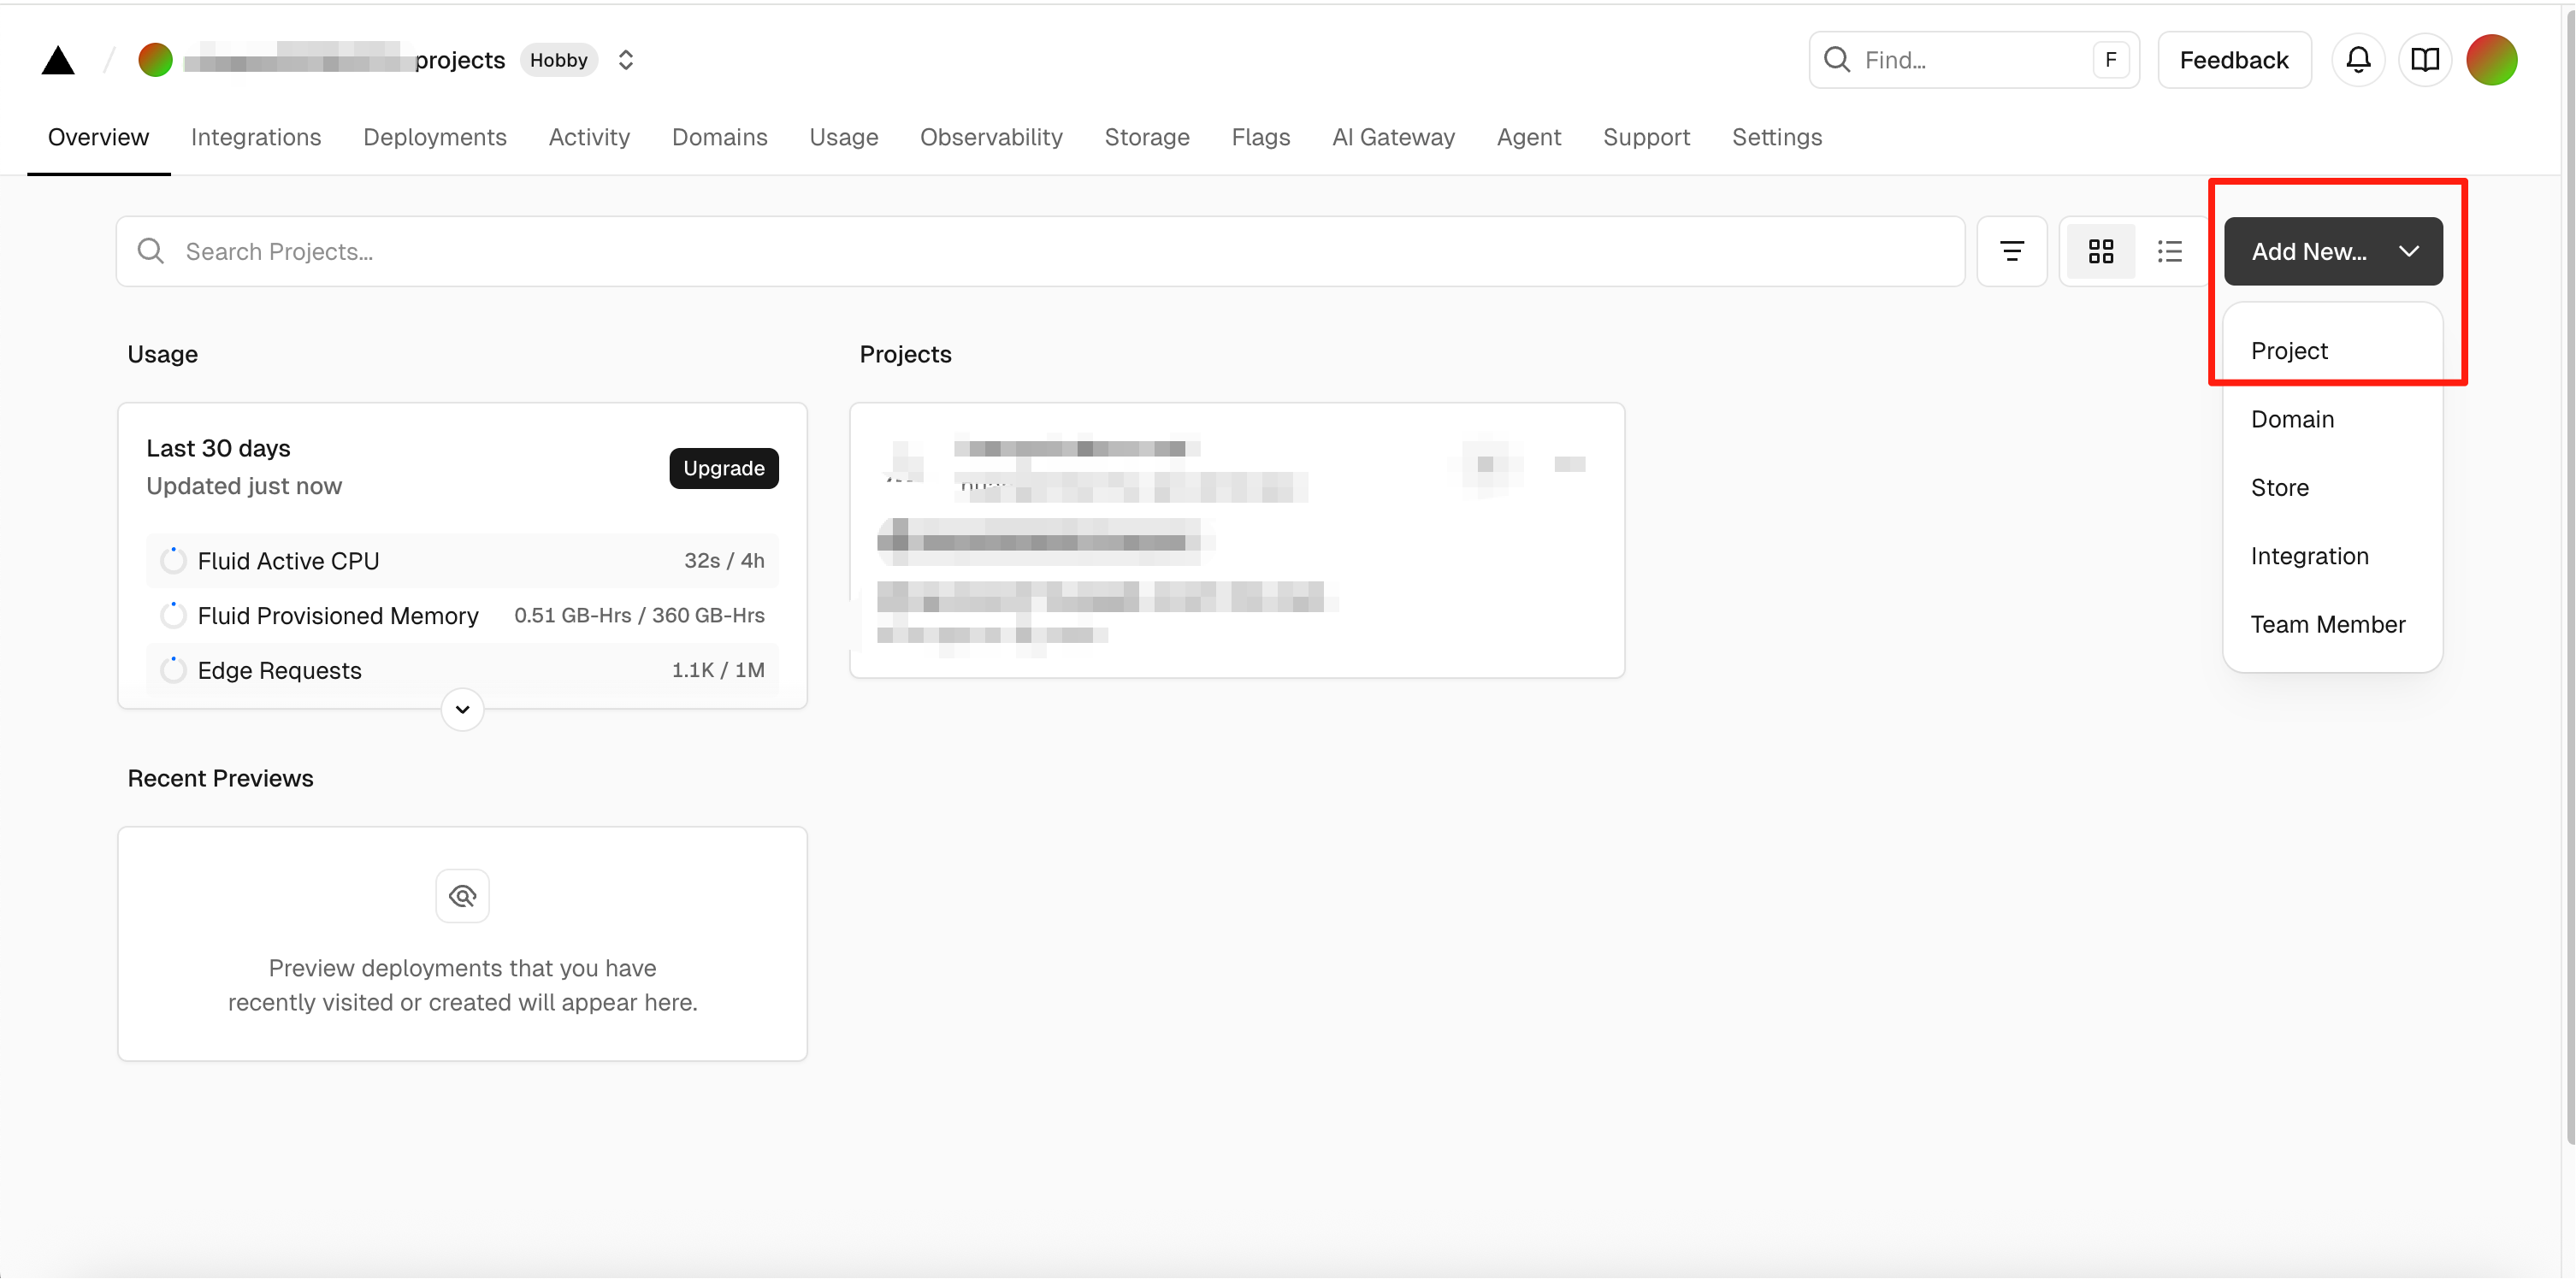Open the team switcher chevrons
The height and width of the screenshot is (1279, 2576).
pyautogui.click(x=626, y=60)
